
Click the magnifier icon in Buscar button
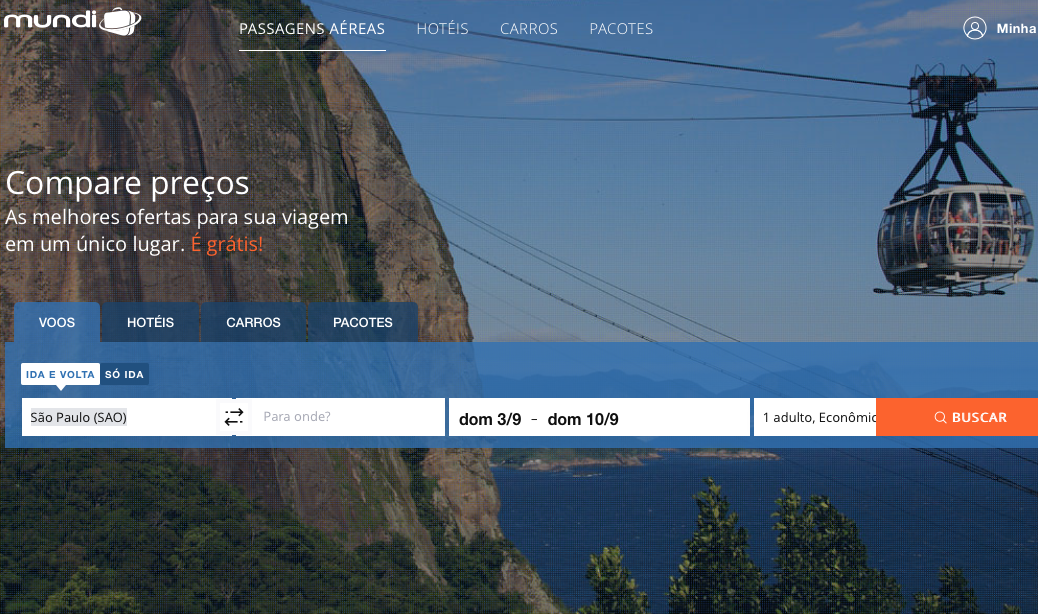940,417
